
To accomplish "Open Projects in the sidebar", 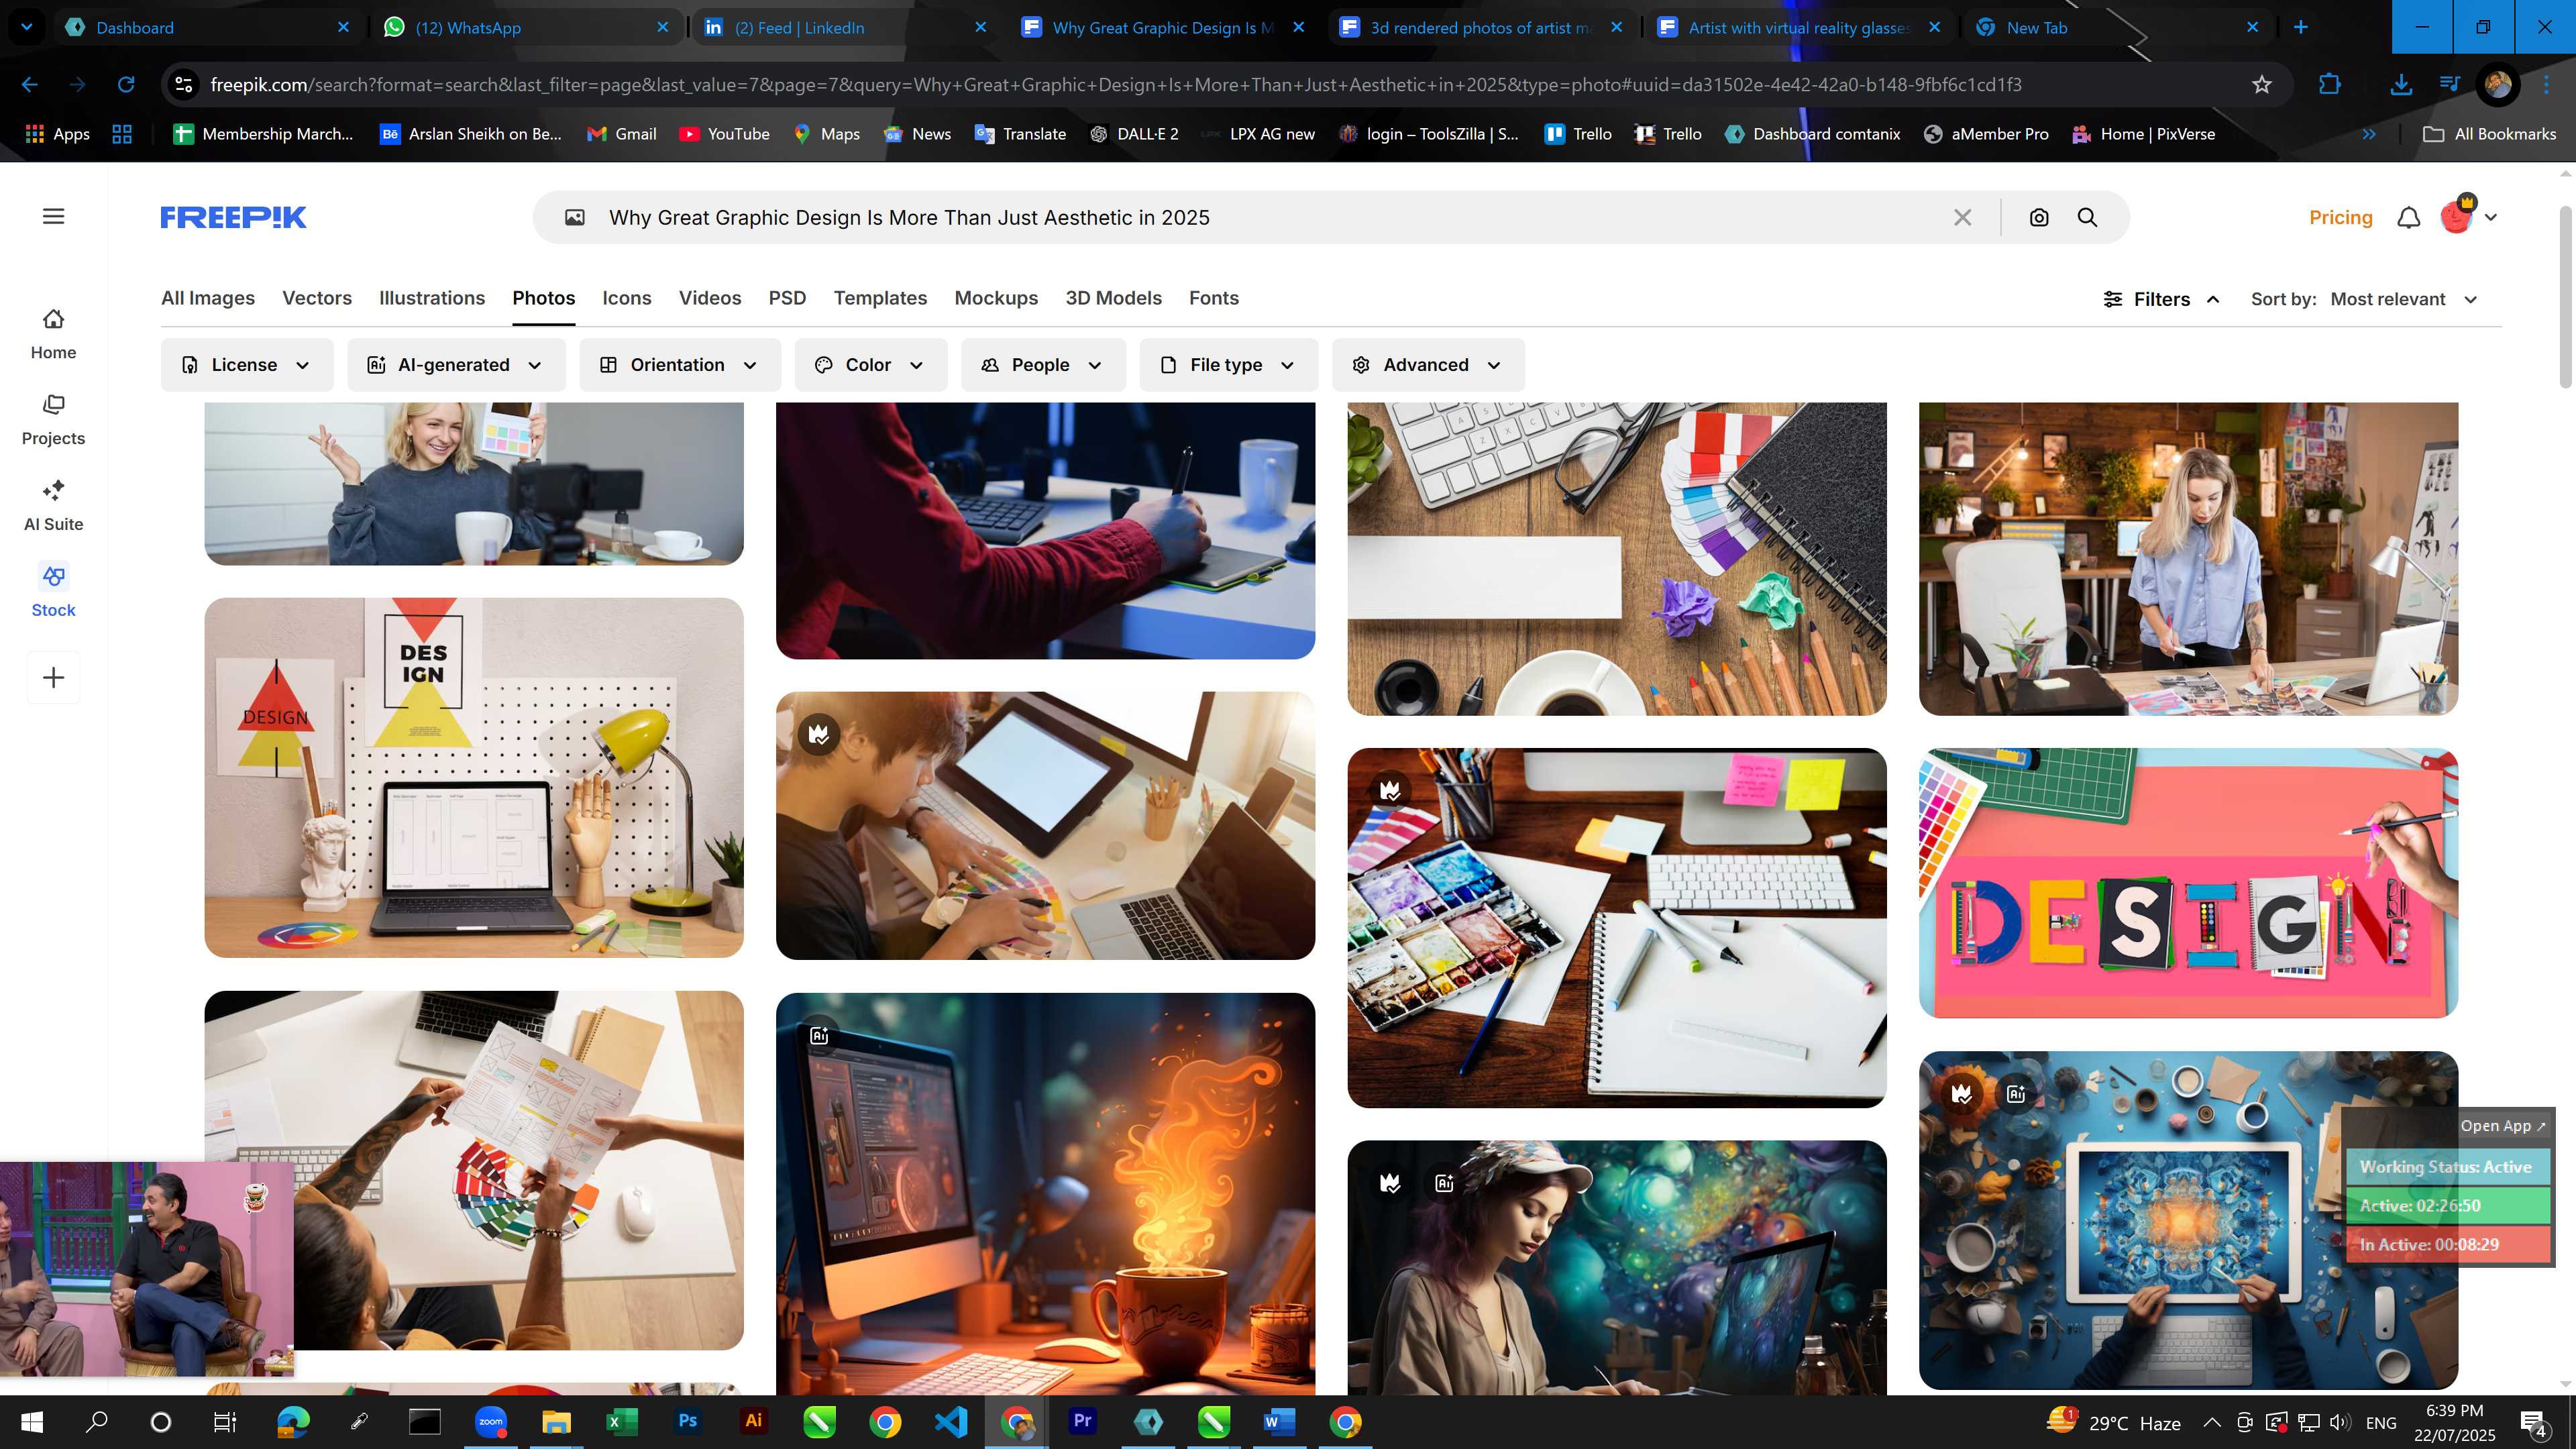I will [x=53, y=420].
